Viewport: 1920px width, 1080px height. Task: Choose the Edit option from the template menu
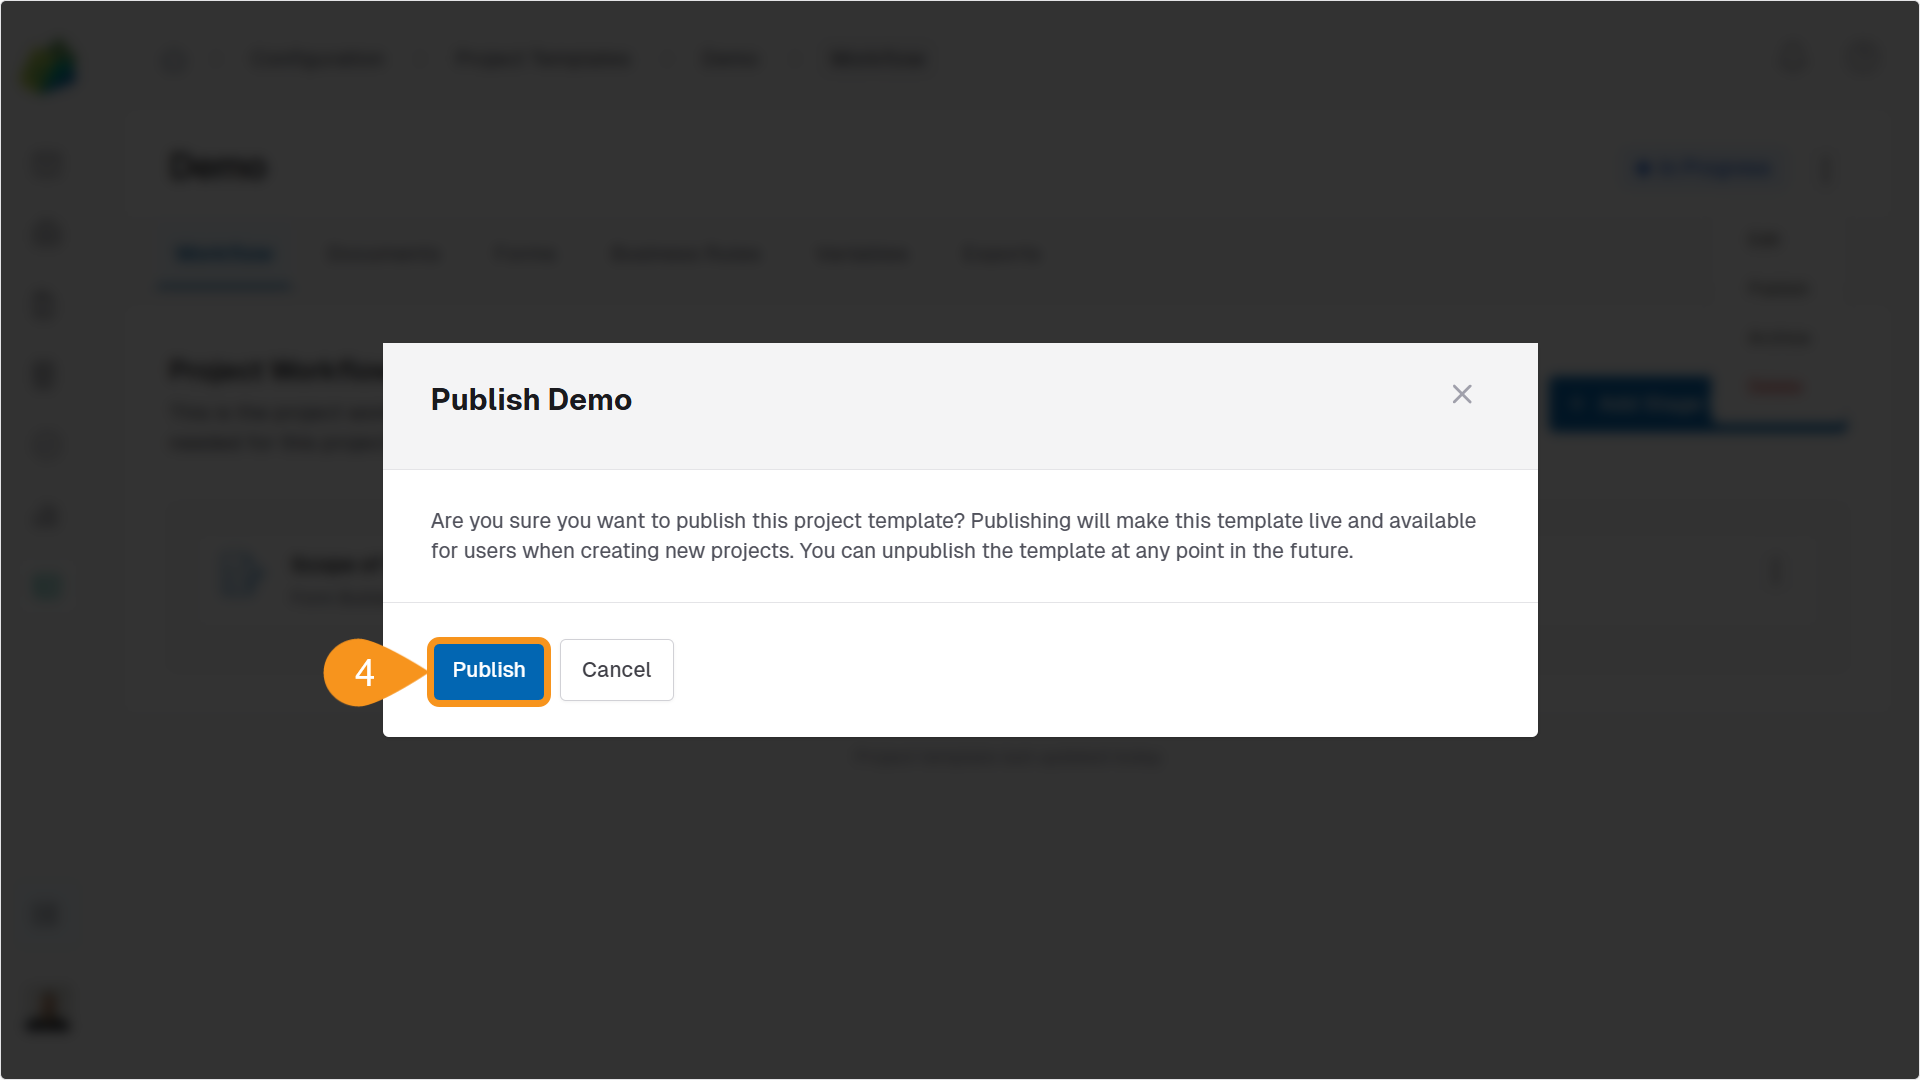coord(1765,238)
